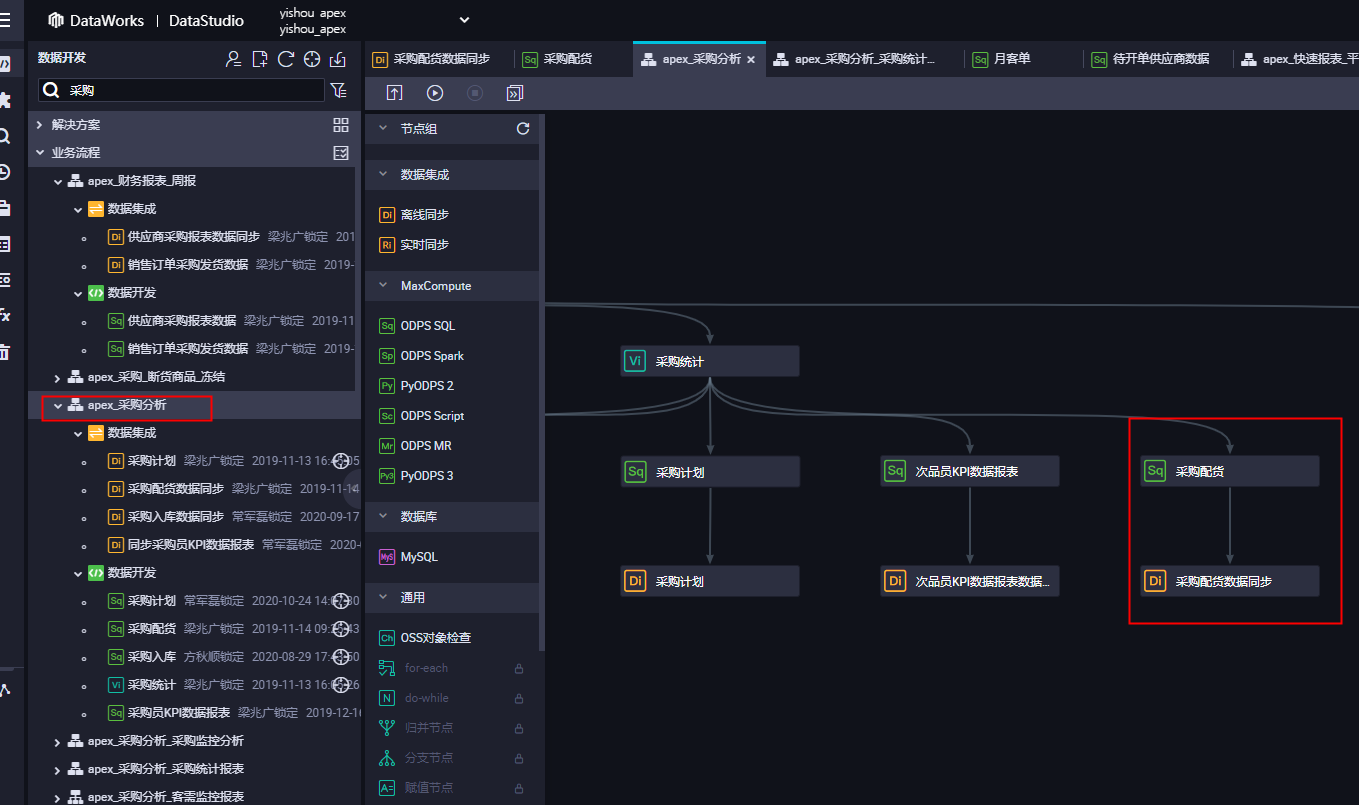Open 采购入库数据同步 in the tree
Image resolution: width=1359 pixels, height=805 pixels.
click(x=175, y=517)
